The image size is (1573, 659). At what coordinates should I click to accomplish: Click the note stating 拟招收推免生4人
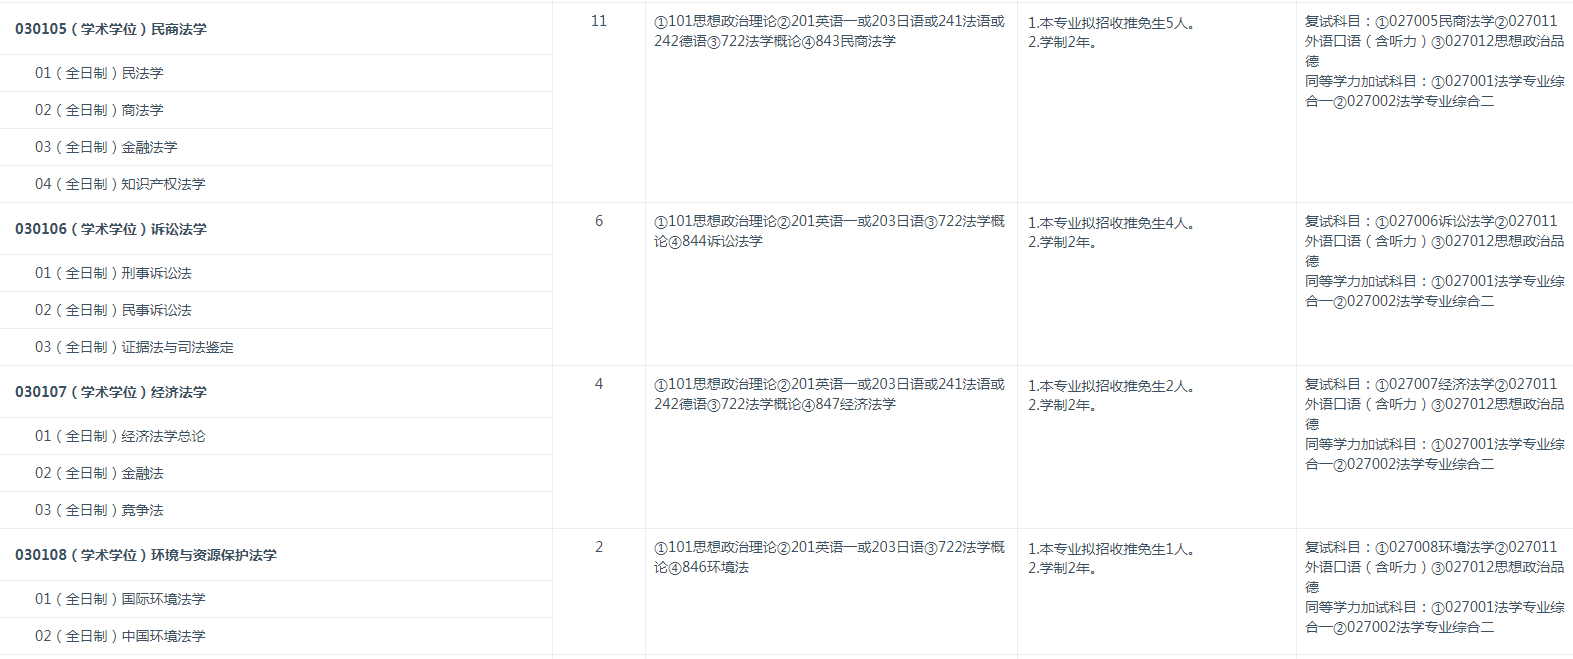coord(1111,223)
